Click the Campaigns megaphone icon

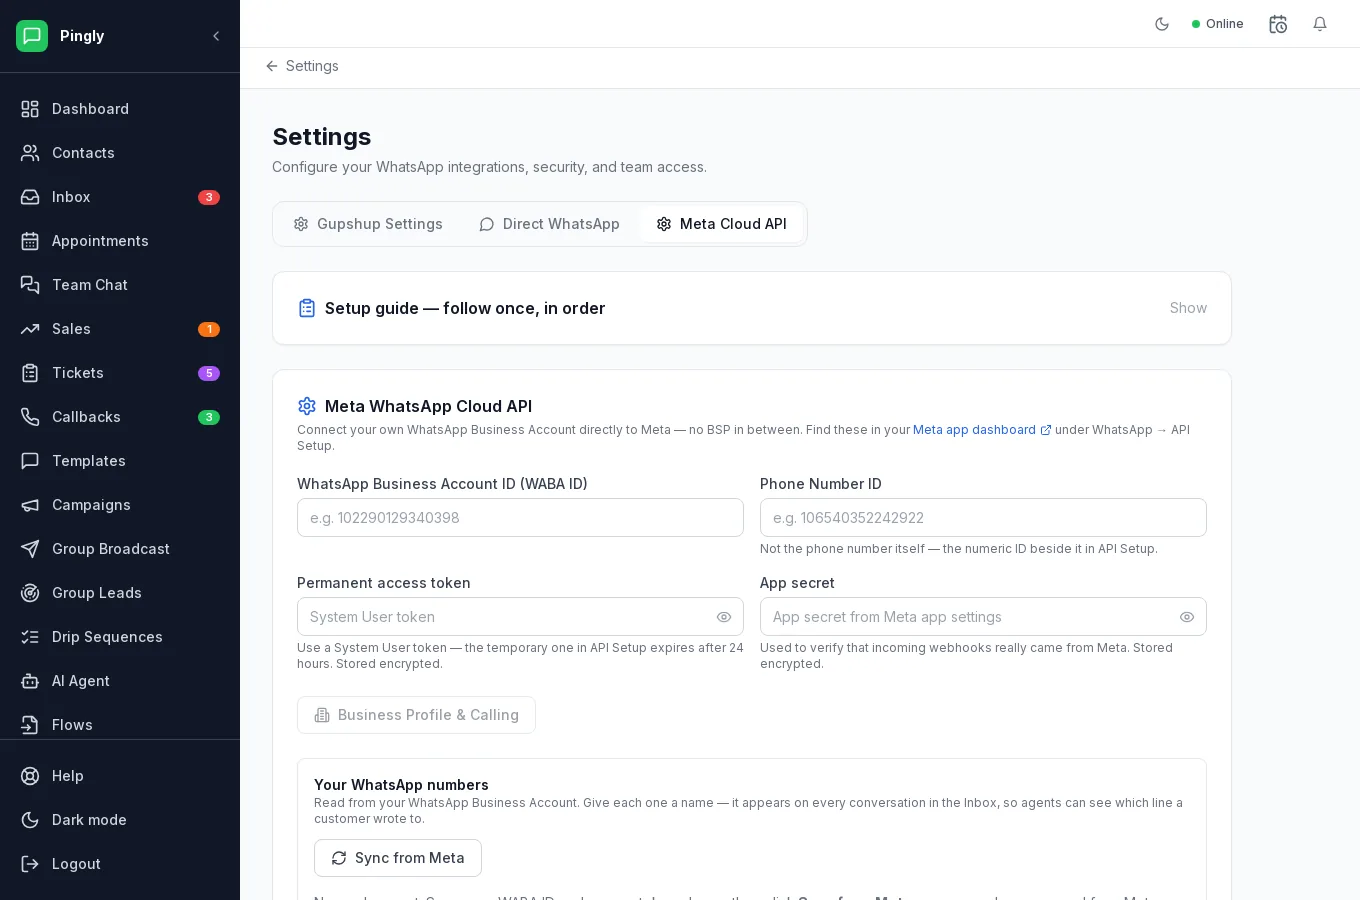coord(30,505)
